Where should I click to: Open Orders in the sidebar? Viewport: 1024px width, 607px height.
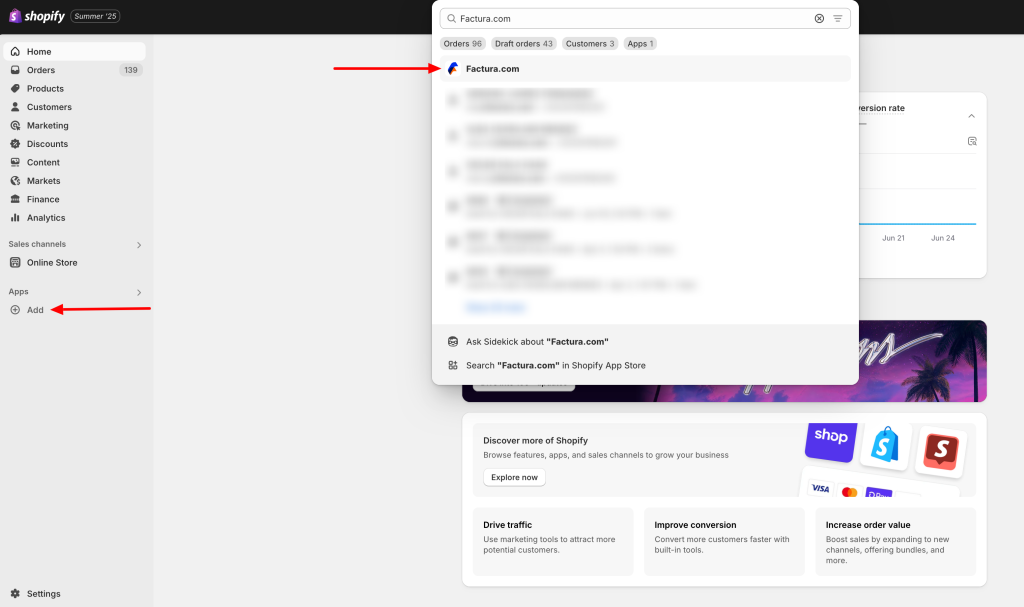pyautogui.click(x=74, y=70)
